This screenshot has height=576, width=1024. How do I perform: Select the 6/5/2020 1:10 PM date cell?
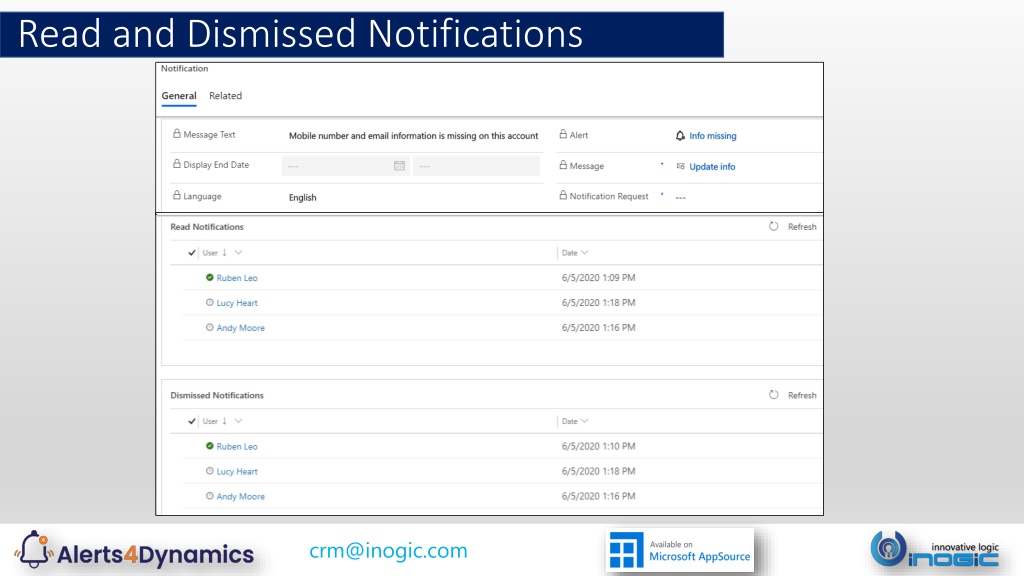[598, 446]
